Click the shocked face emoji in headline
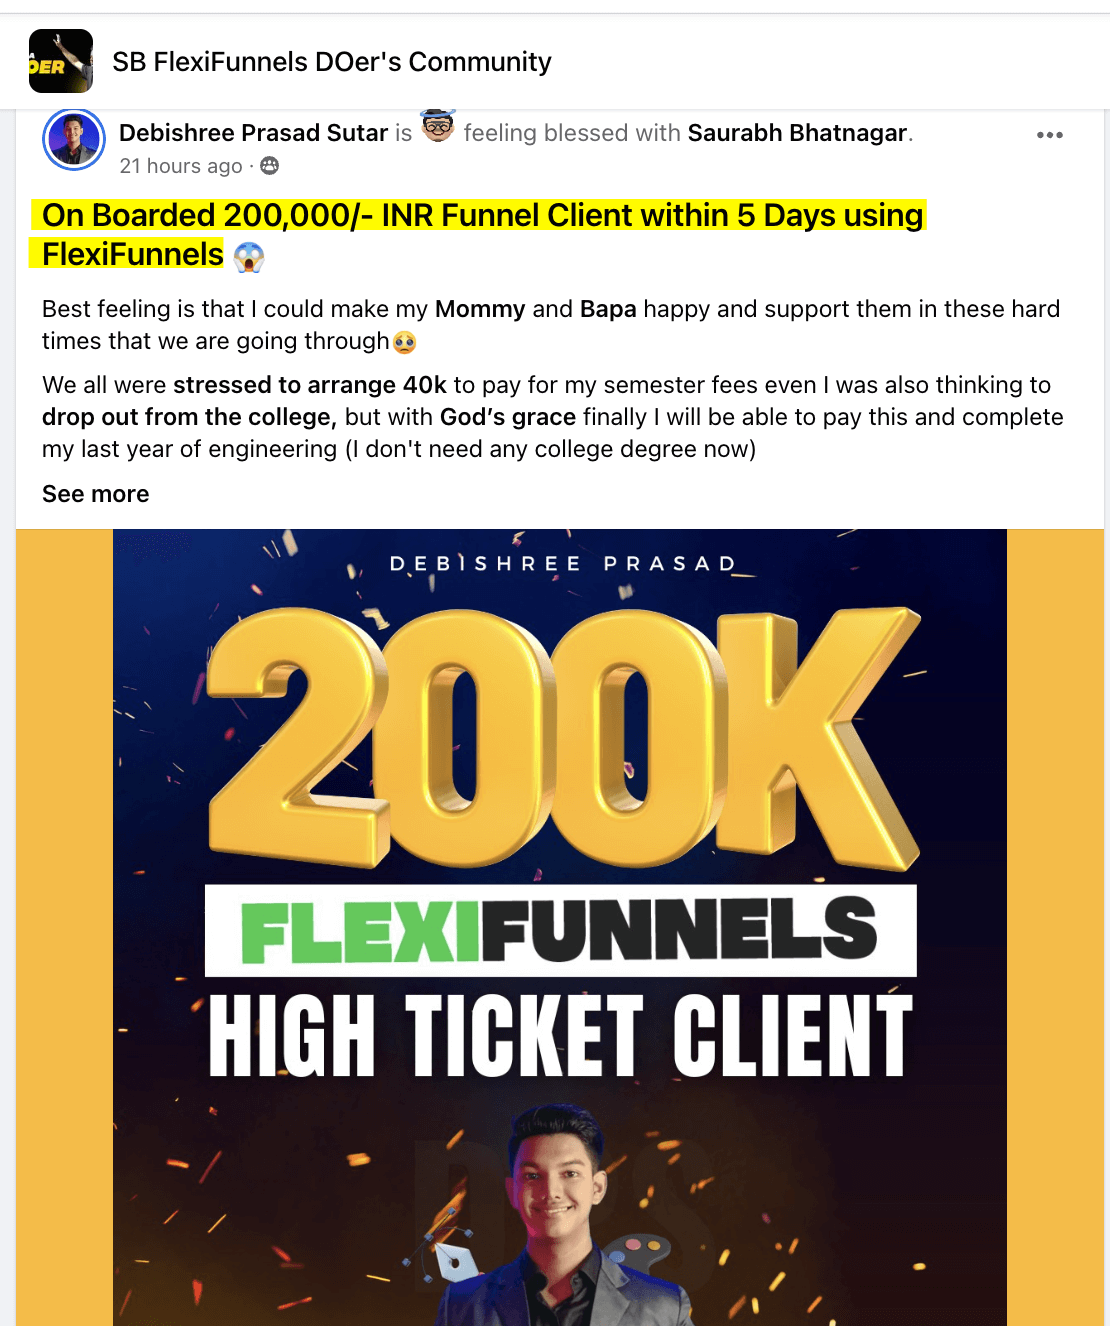 (249, 256)
